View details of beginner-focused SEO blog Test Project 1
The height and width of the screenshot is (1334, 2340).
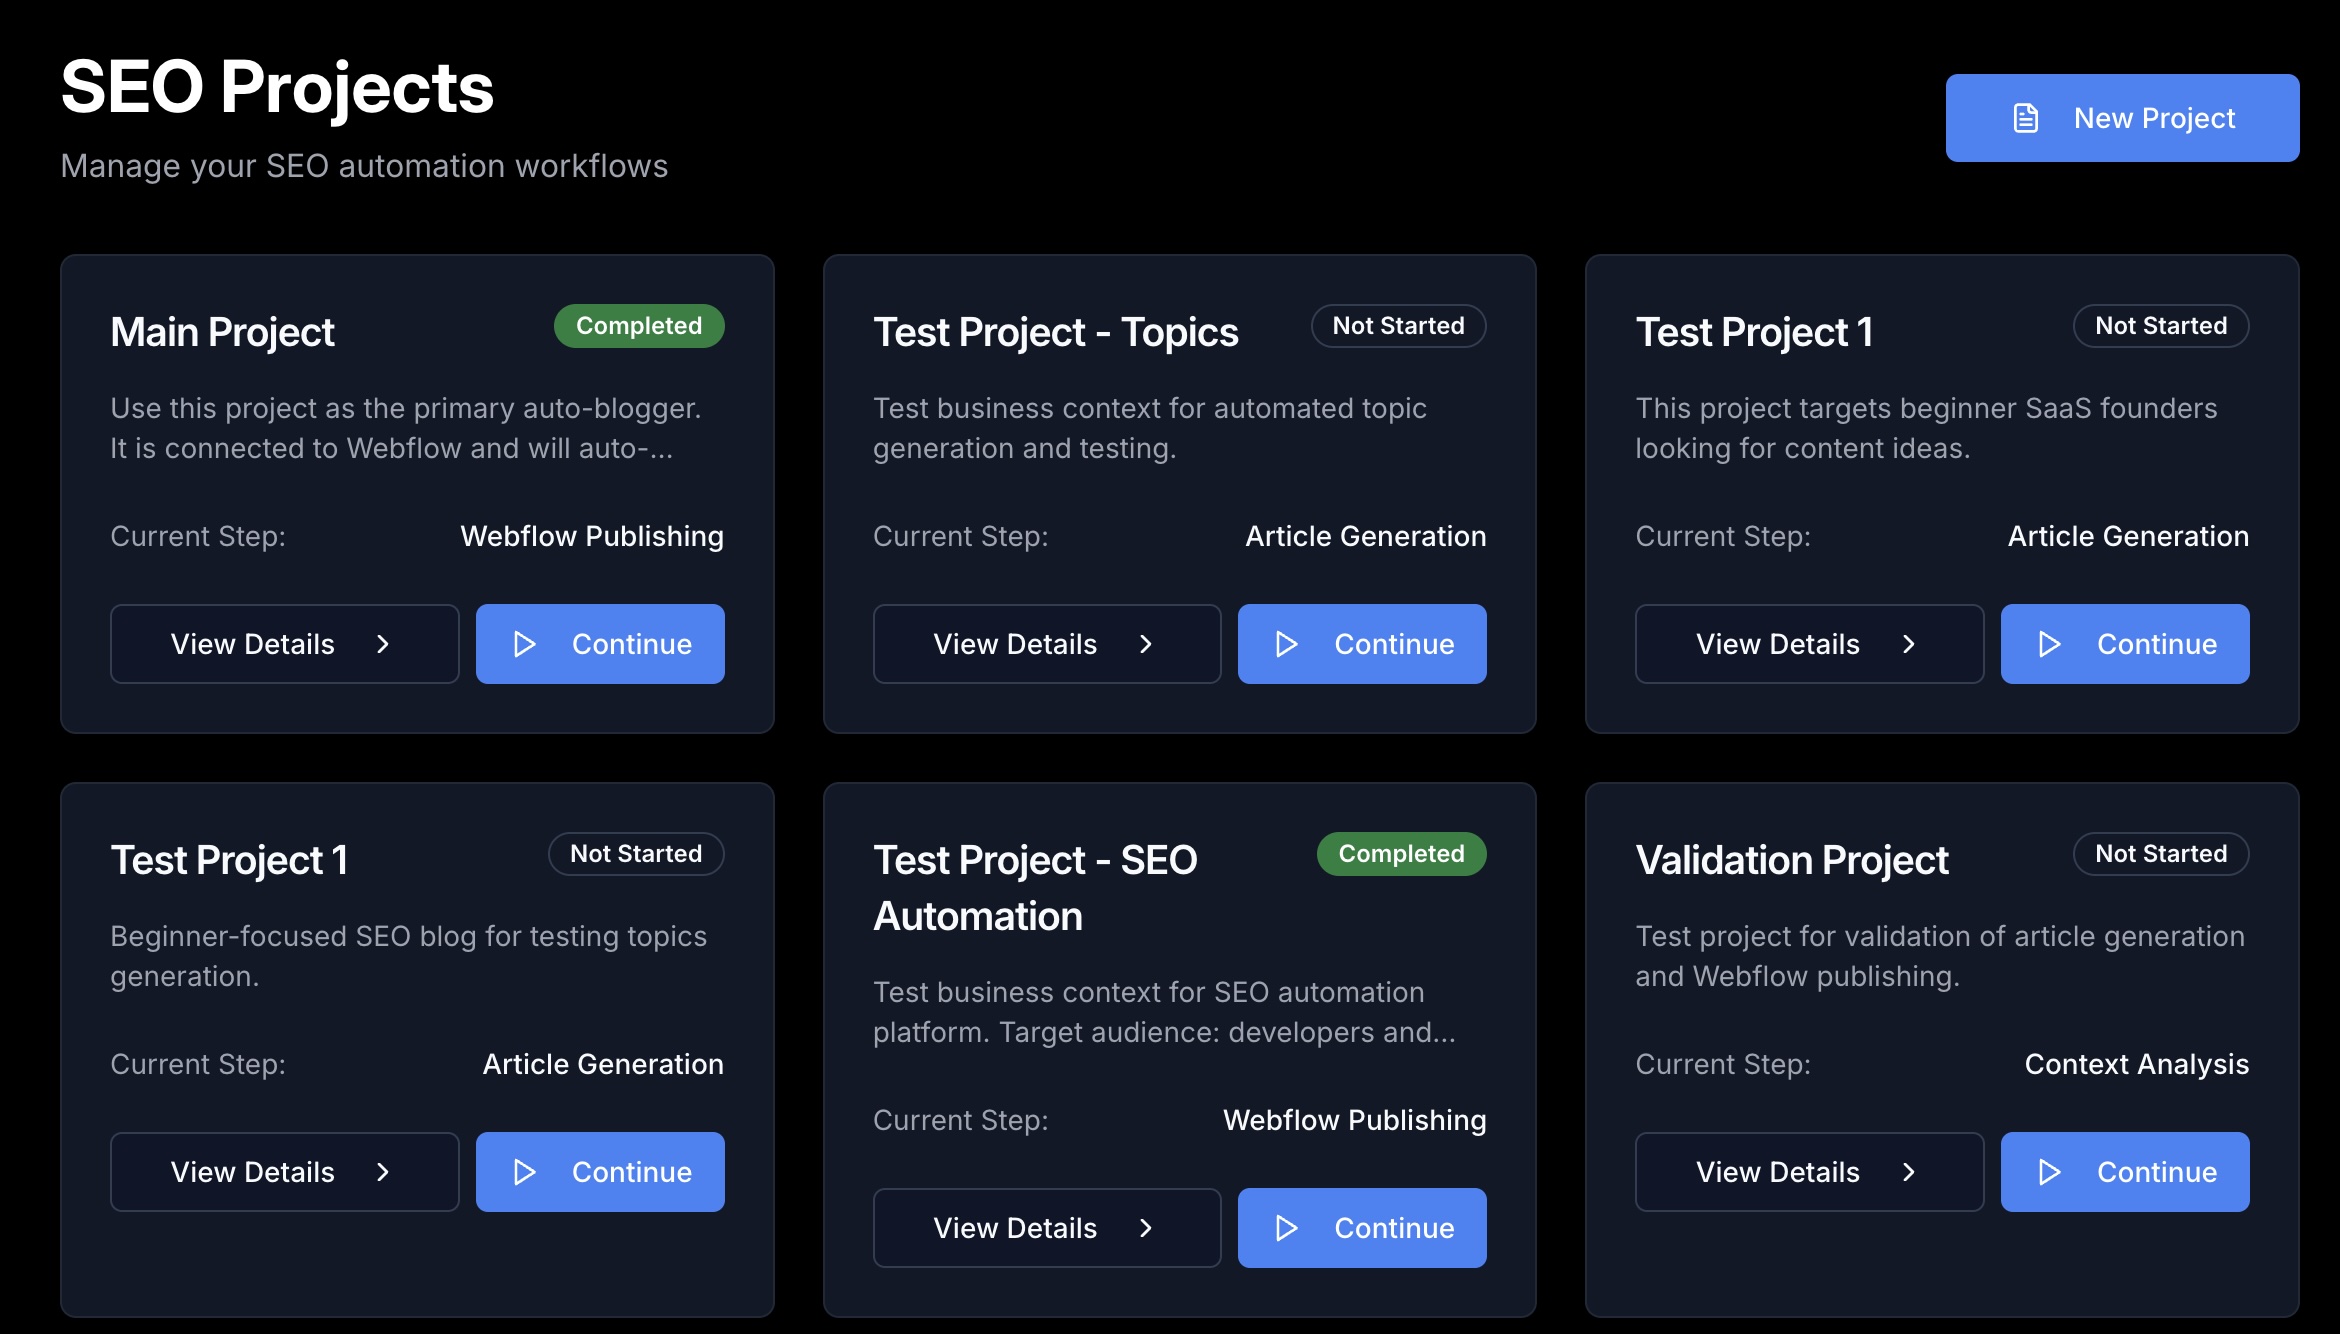click(285, 1172)
